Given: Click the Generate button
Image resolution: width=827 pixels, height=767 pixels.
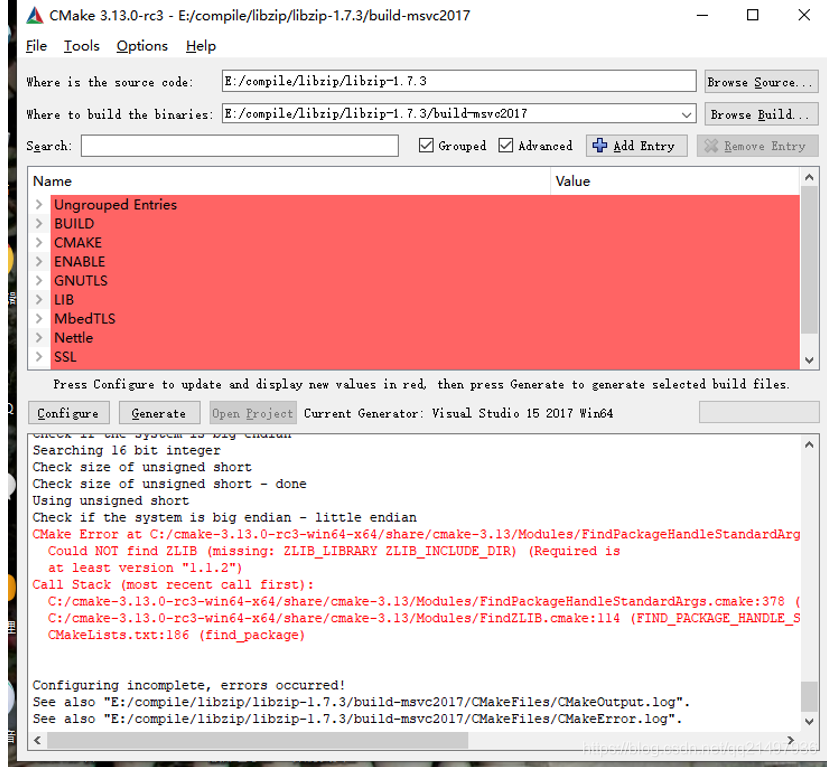Looking at the screenshot, I should point(159,413).
